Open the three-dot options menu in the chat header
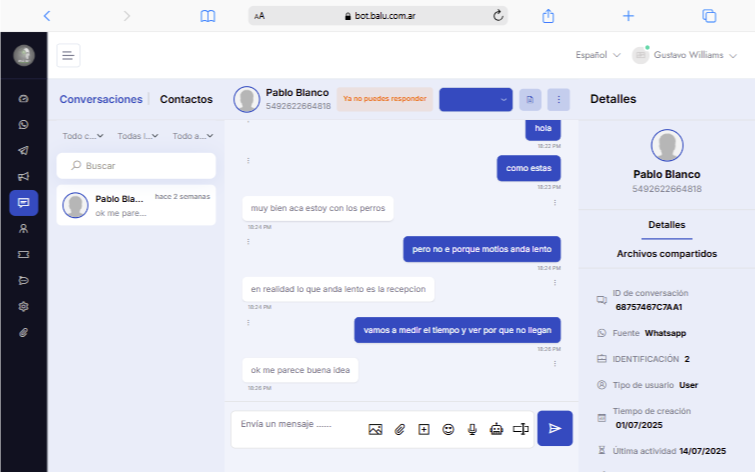The image size is (755, 472). [558, 99]
